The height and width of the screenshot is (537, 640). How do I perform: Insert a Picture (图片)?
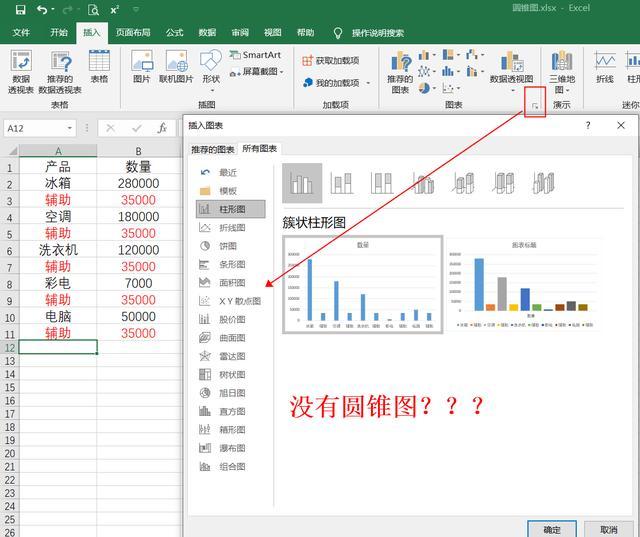142,67
